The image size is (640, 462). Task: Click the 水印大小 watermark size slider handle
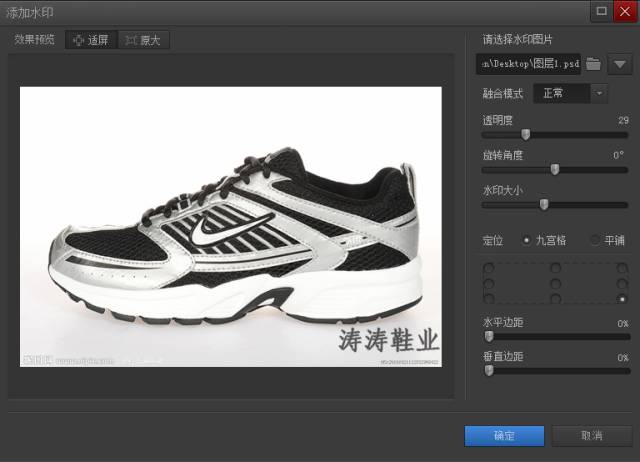[x=544, y=204]
